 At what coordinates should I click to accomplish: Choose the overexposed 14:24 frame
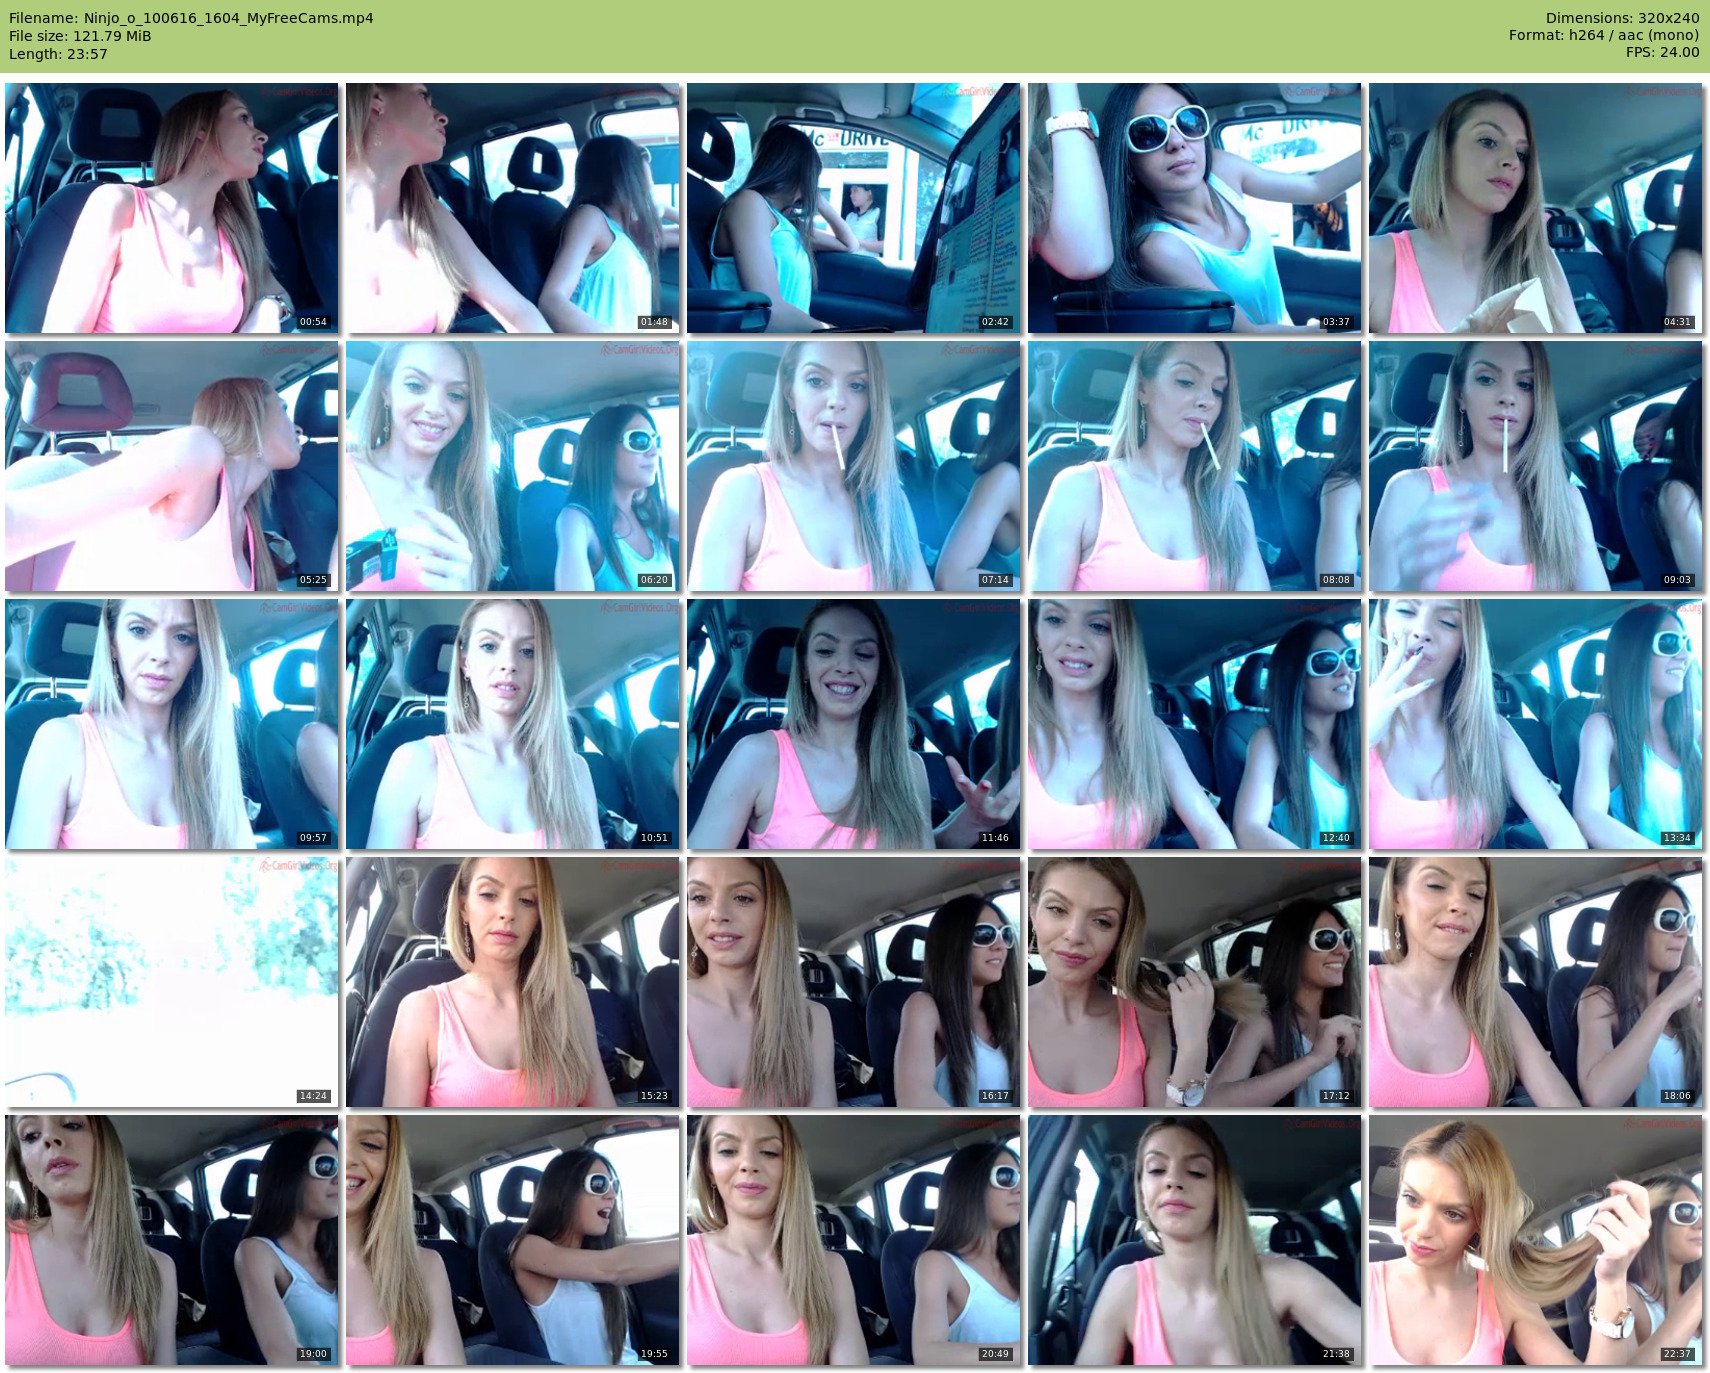pos(171,982)
